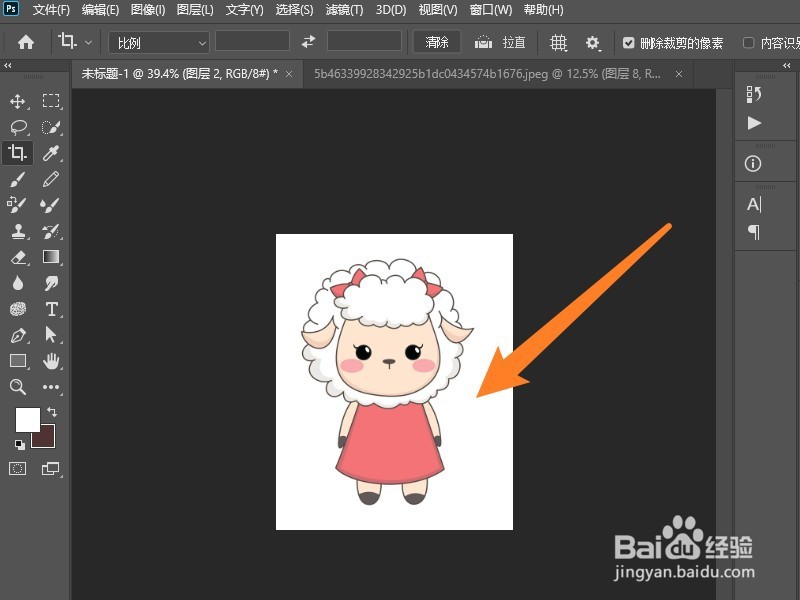Click the 拉直 straighten button
This screenshot has height=600, width=800.
click(500, 42)
